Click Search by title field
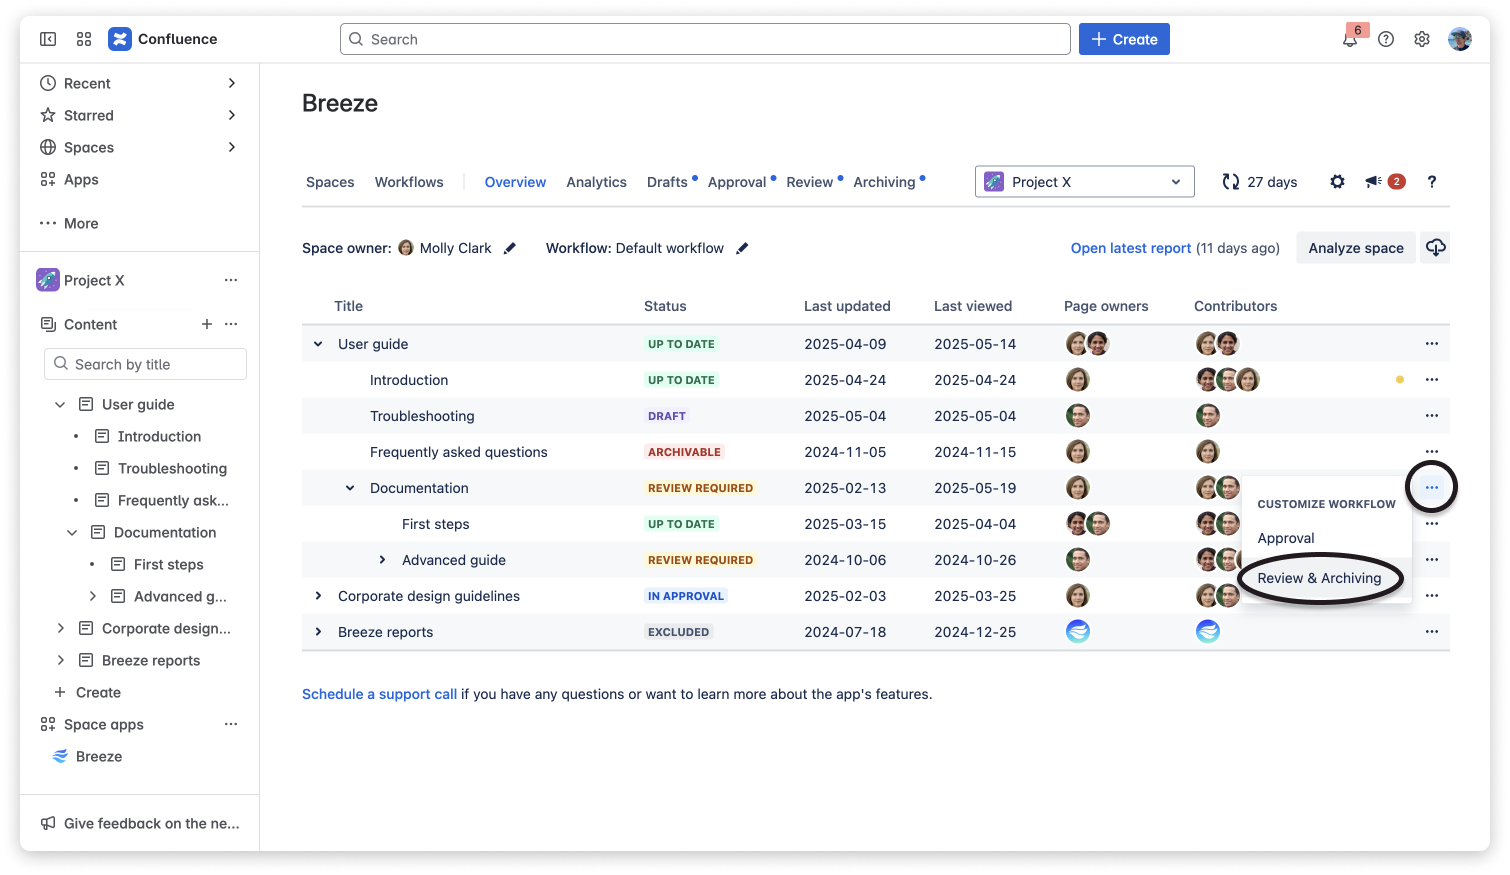 [145, 364]
